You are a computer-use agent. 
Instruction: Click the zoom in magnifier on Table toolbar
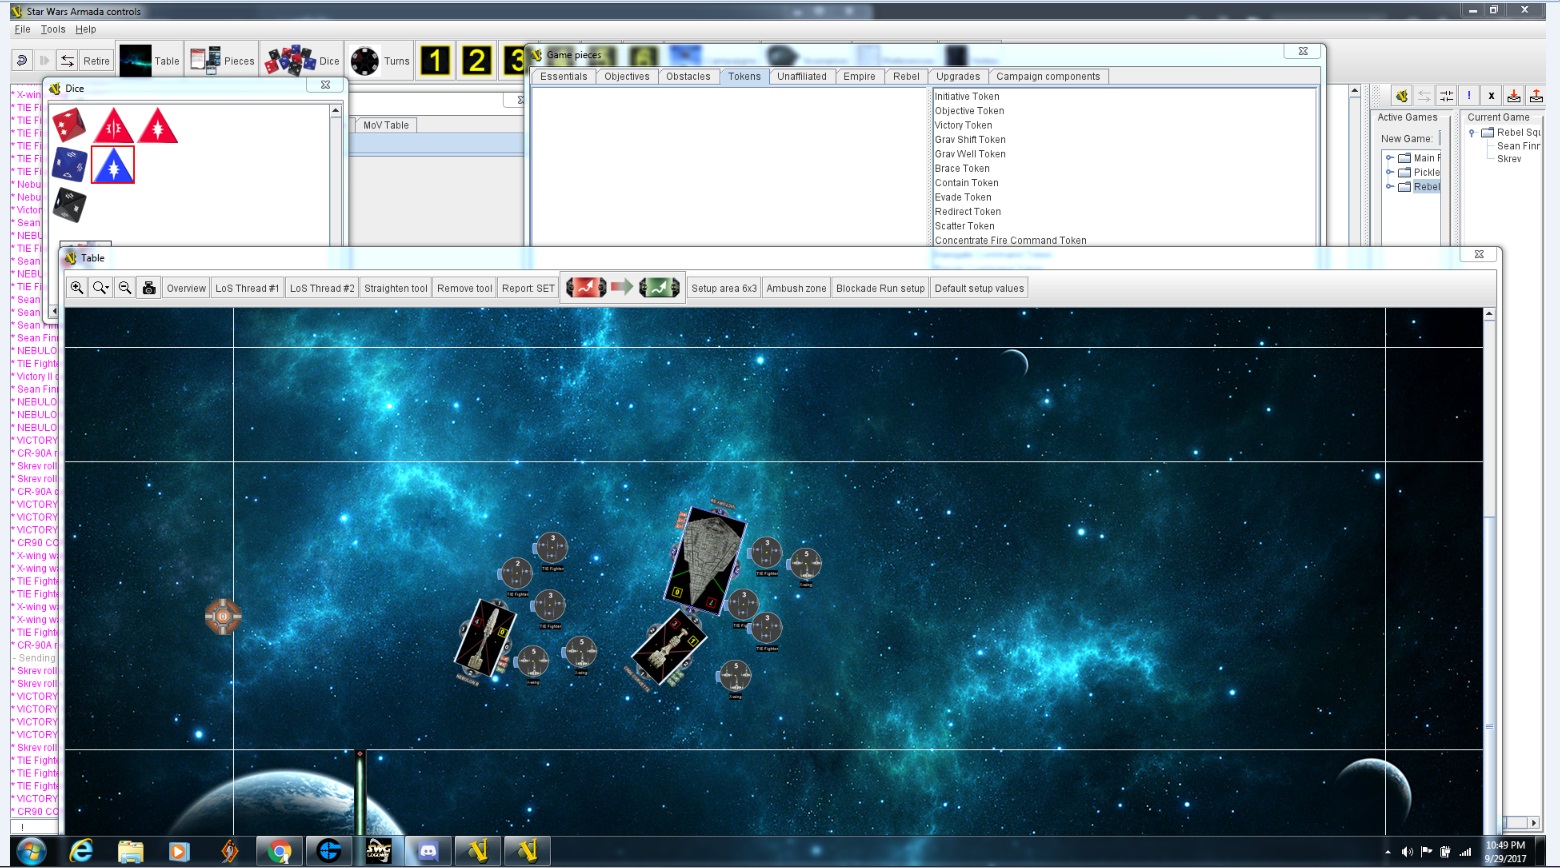click(x=77, y=288)
